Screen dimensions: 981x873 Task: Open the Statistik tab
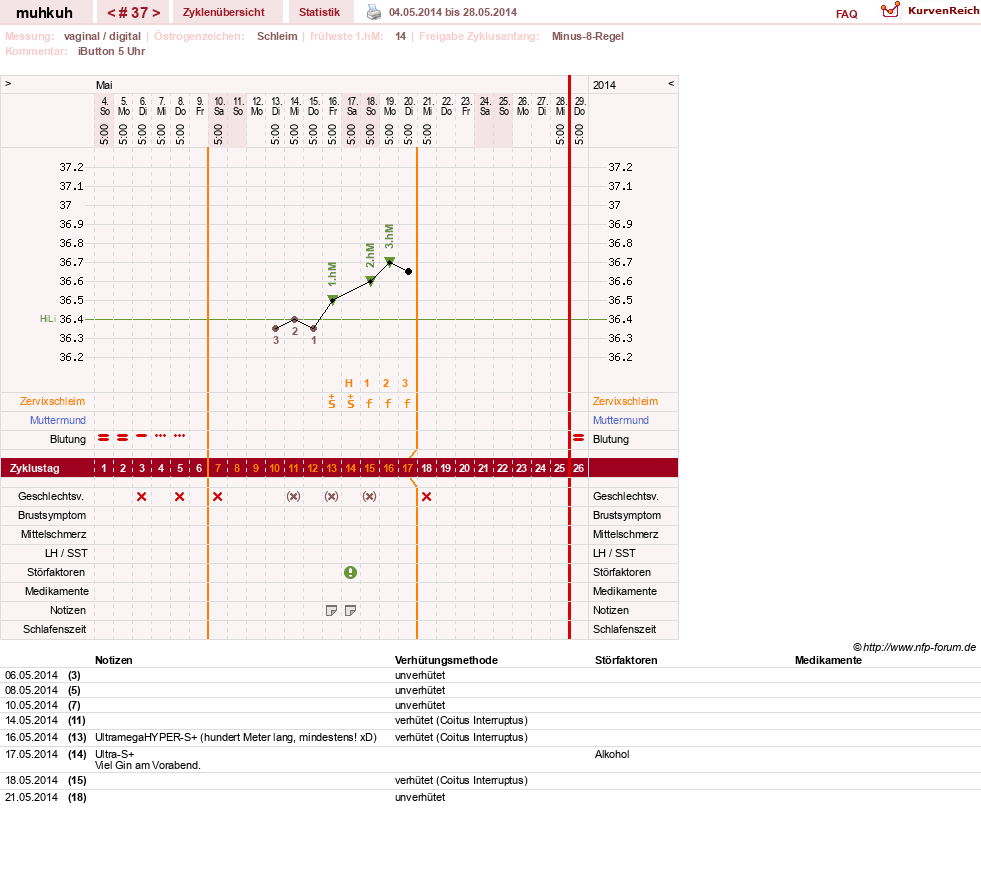pos(319,12)
